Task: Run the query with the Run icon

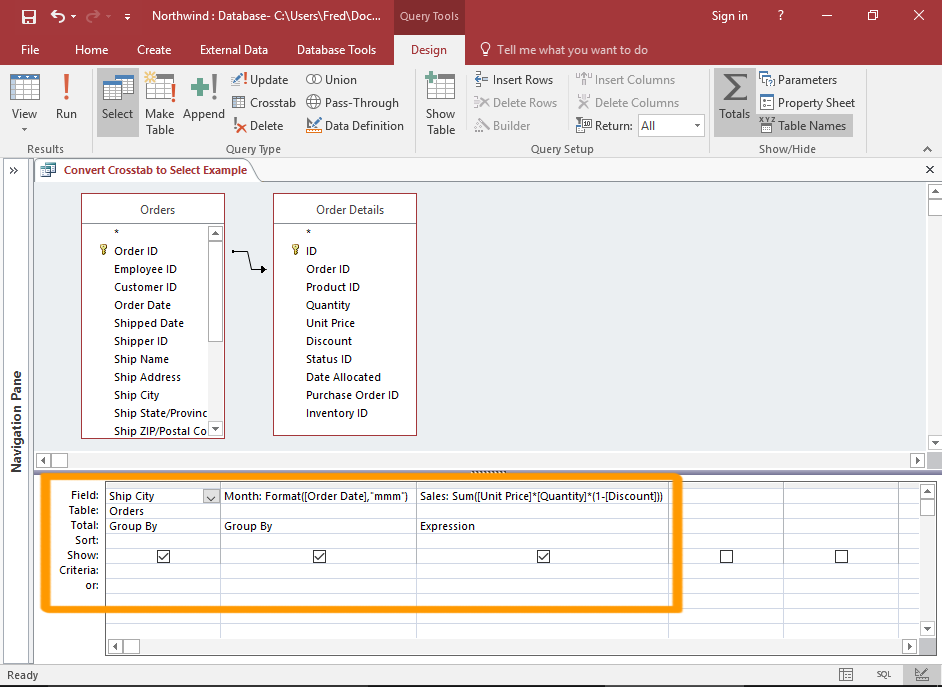Action: (66, 95)
